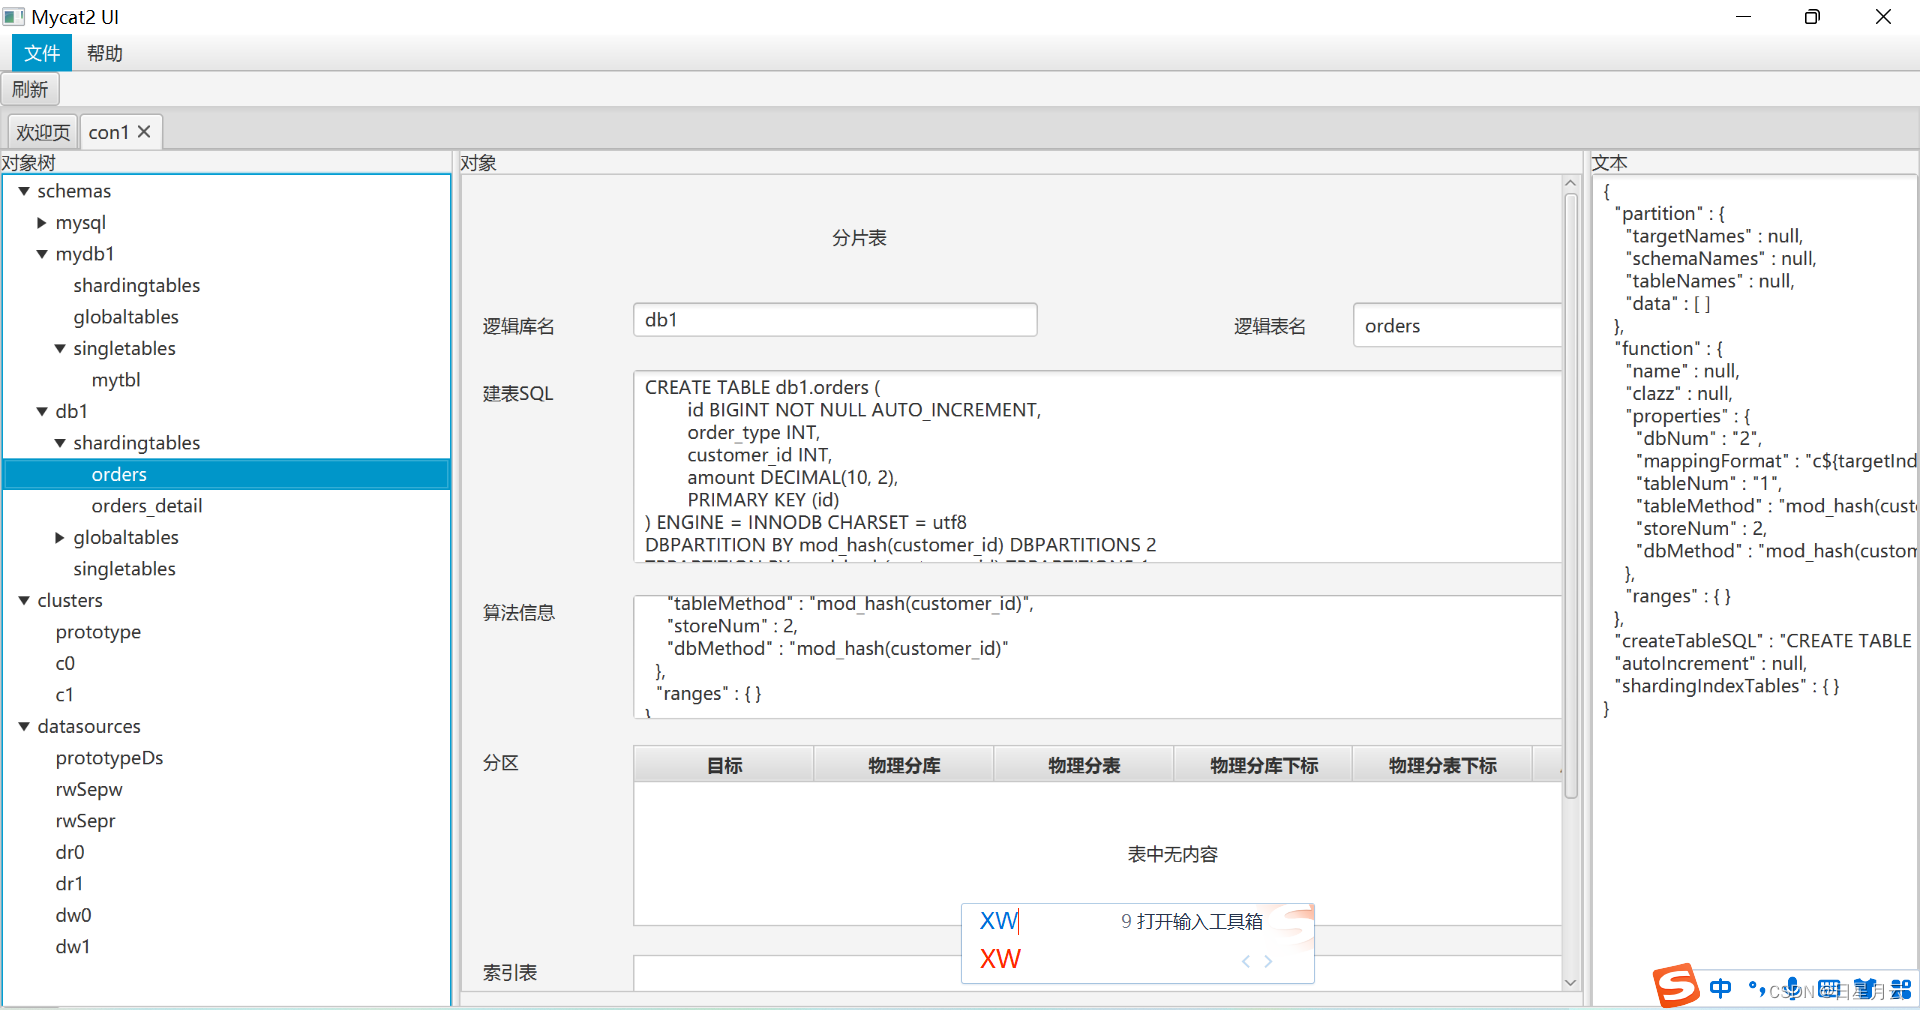The height and width of the screenshot is (1010, 1920).
Task: Collapse the datasources tree node
Action: tap(24, 727)
